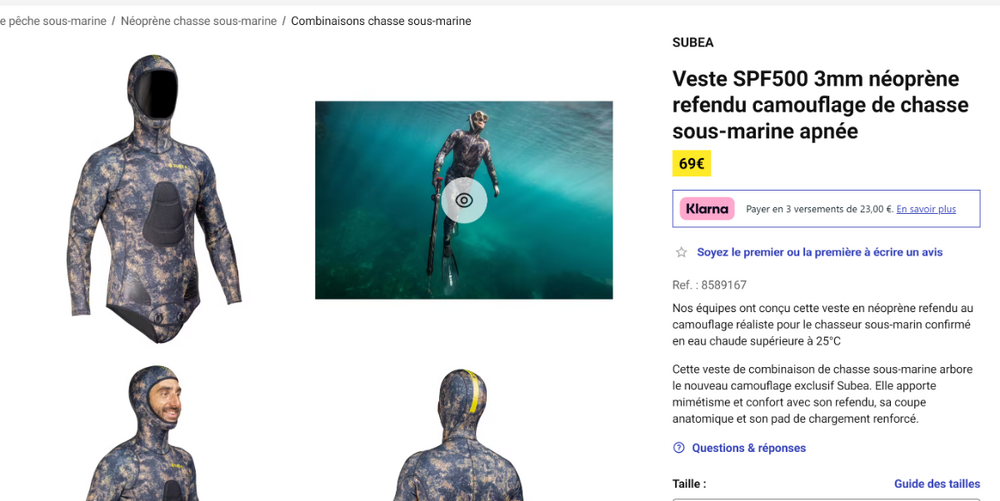Click the eye icon on the underwater photo

(464, 200)
